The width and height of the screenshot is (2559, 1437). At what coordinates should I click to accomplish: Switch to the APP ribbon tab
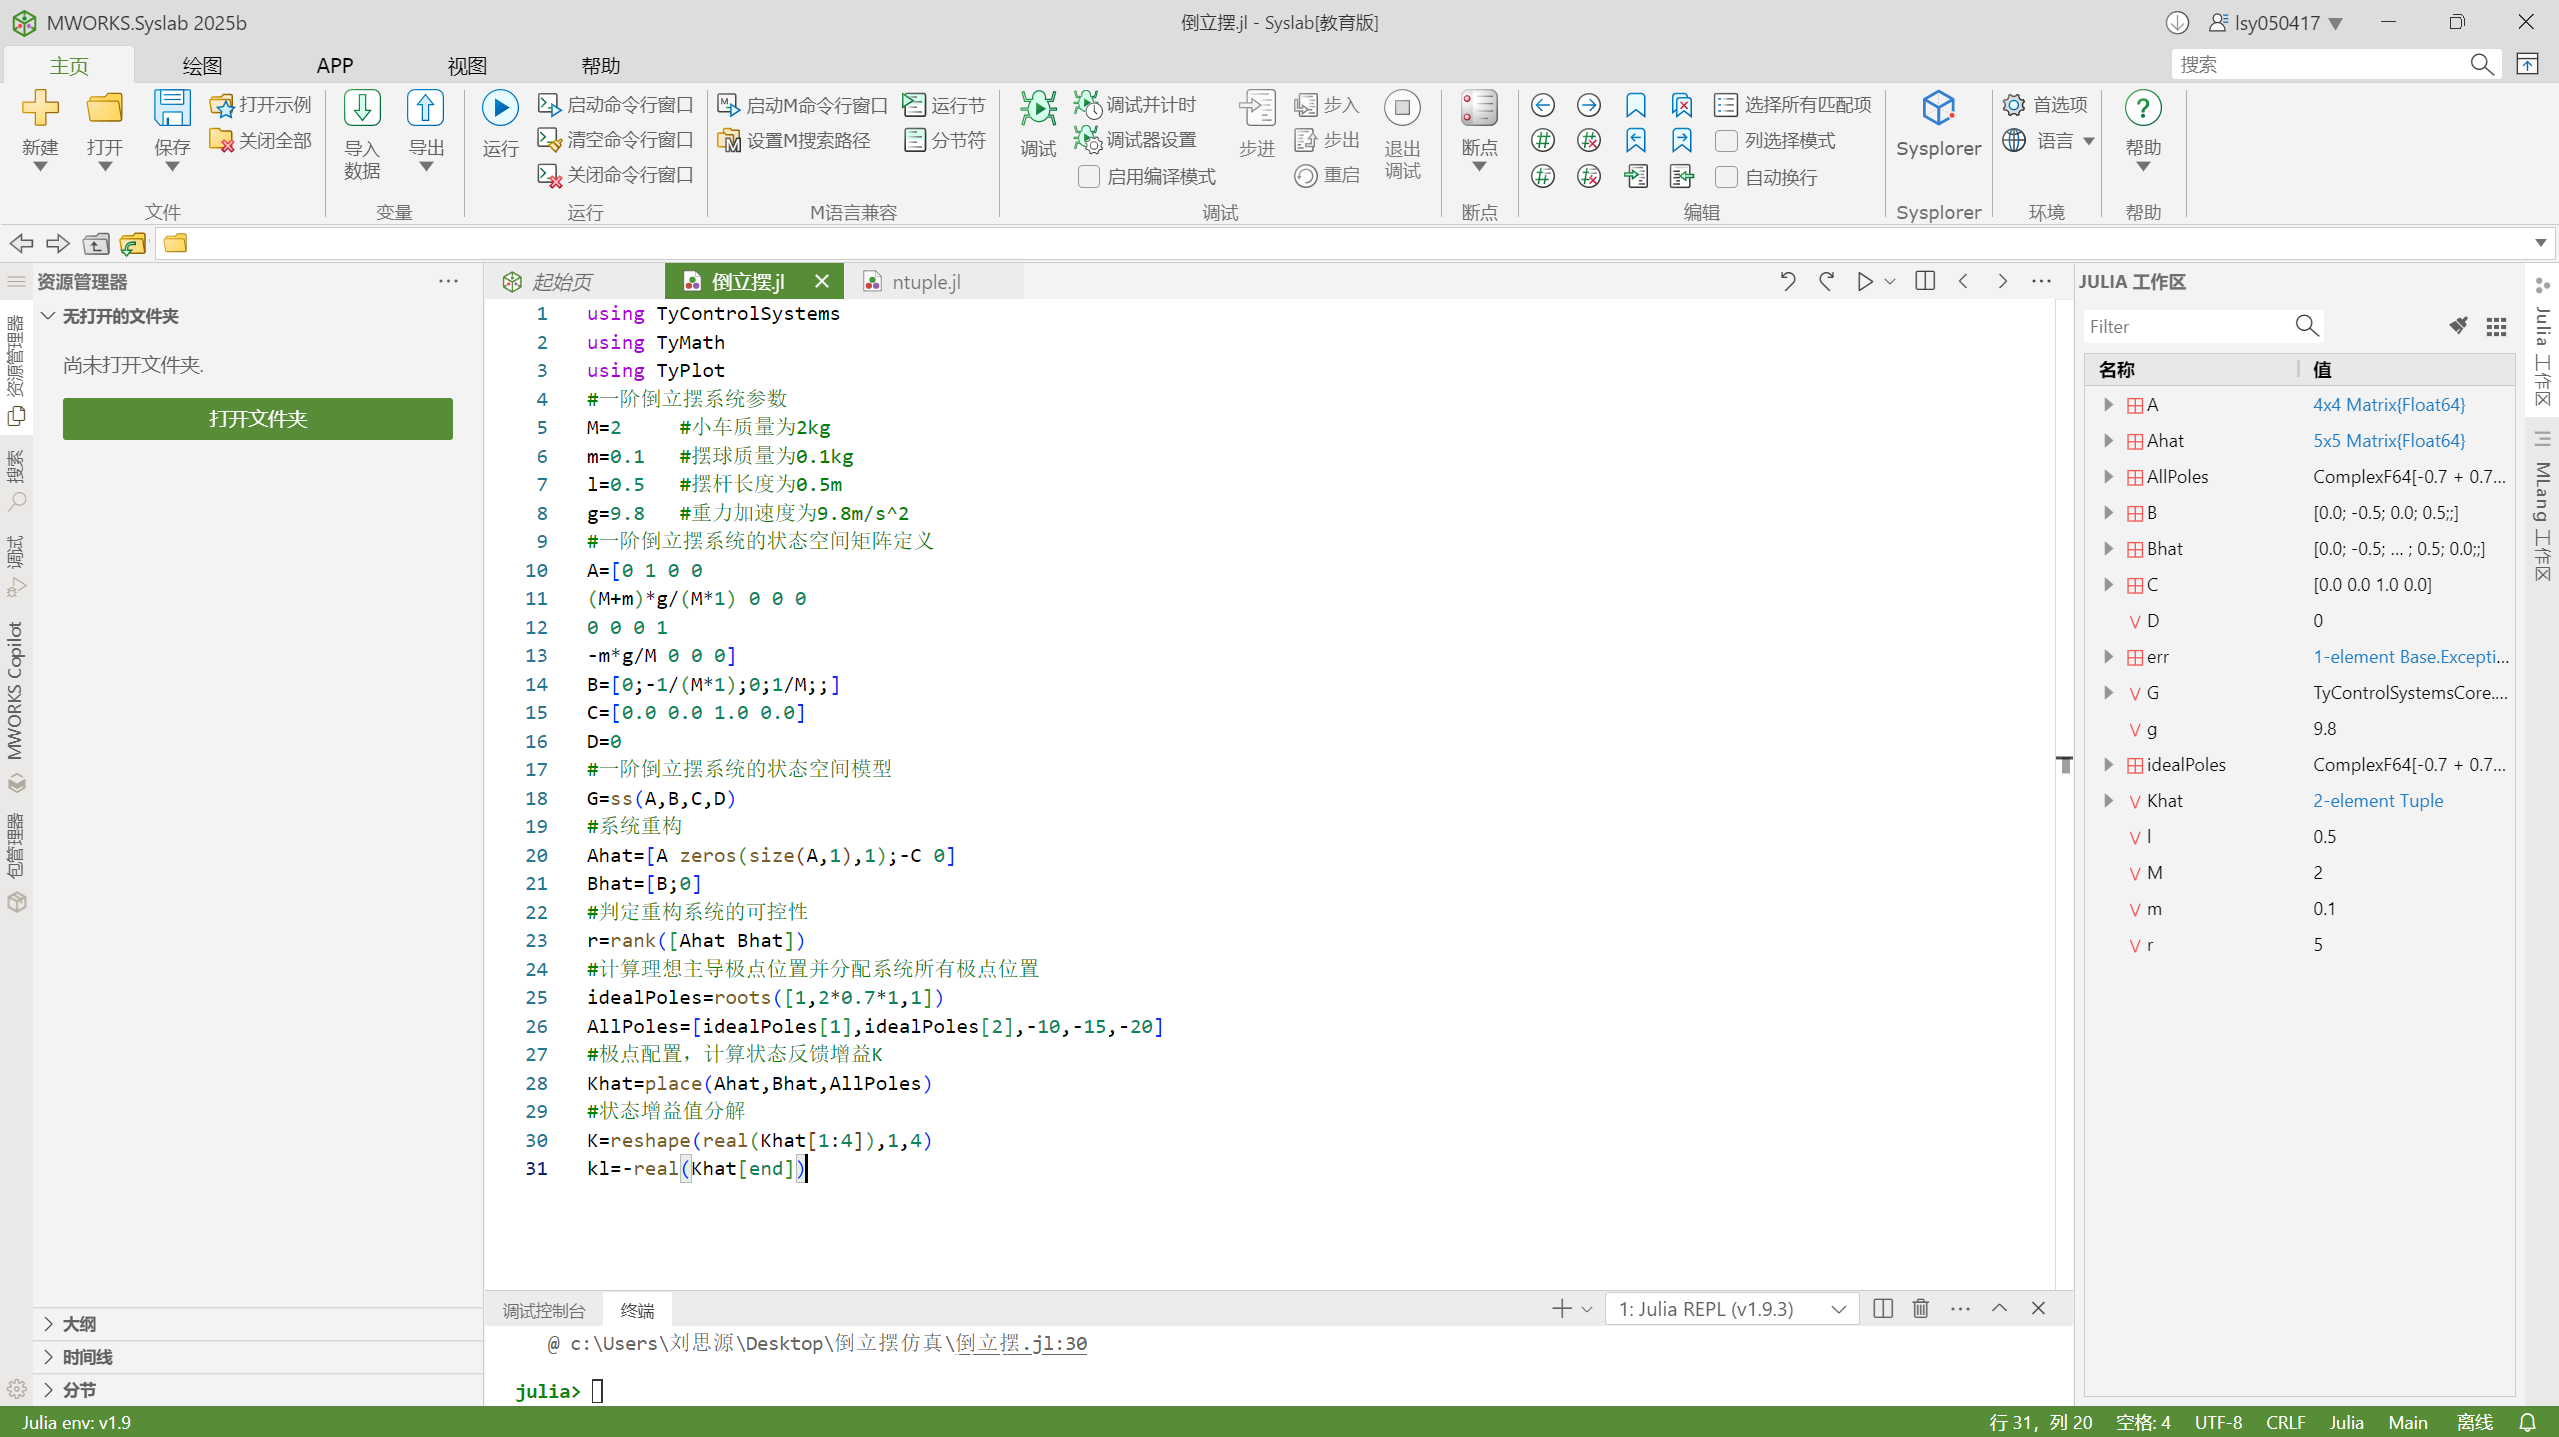pyautogui.click(x=335, y=65)
